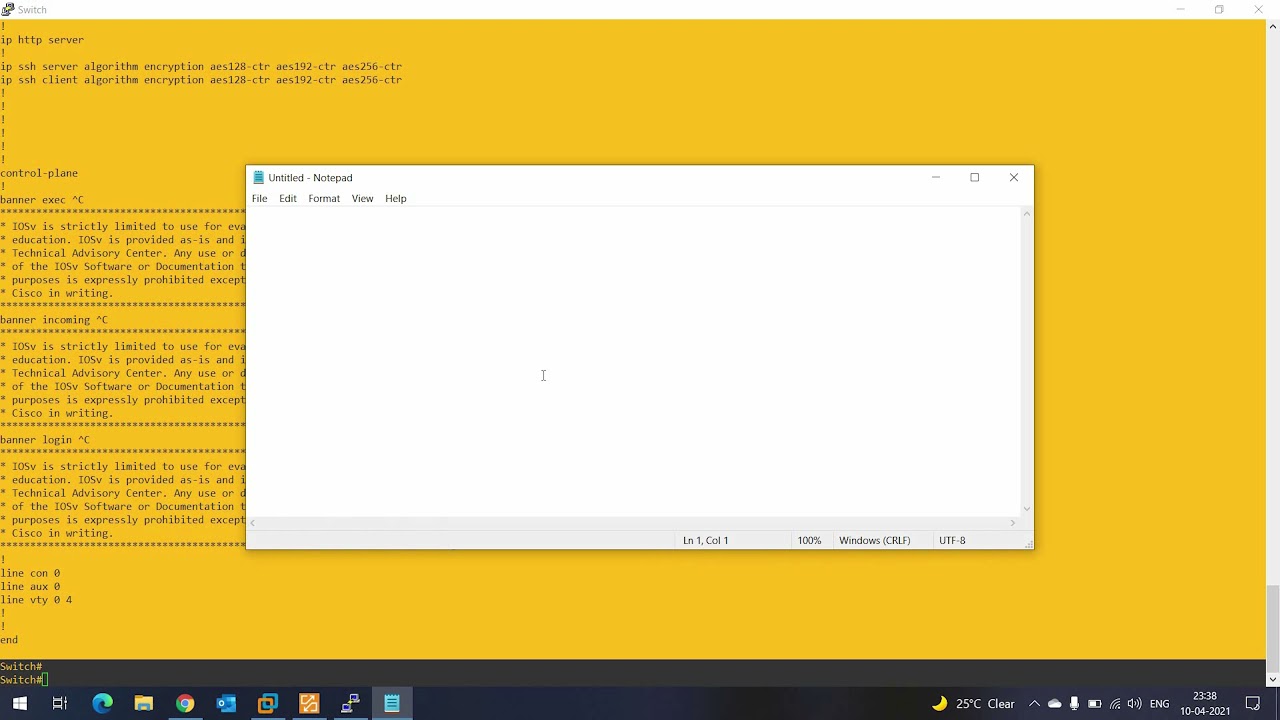Open the OneDrive cloud tray icon
This screenshot has height=720, width=1280.
pos(1054,704)
